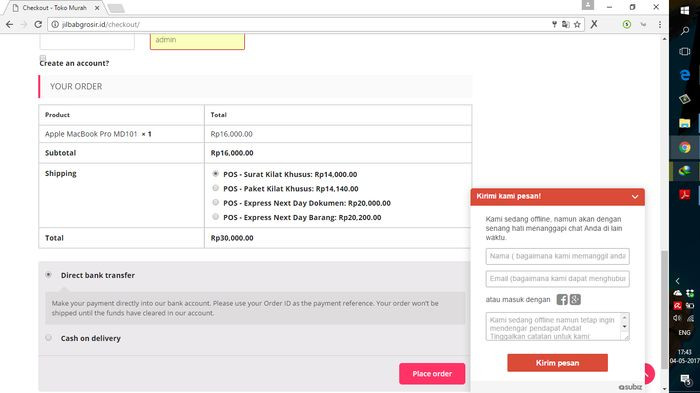Open Chrome's three-dot menu
The height and width of the screenshot is (393, 700).
[660, 25]
